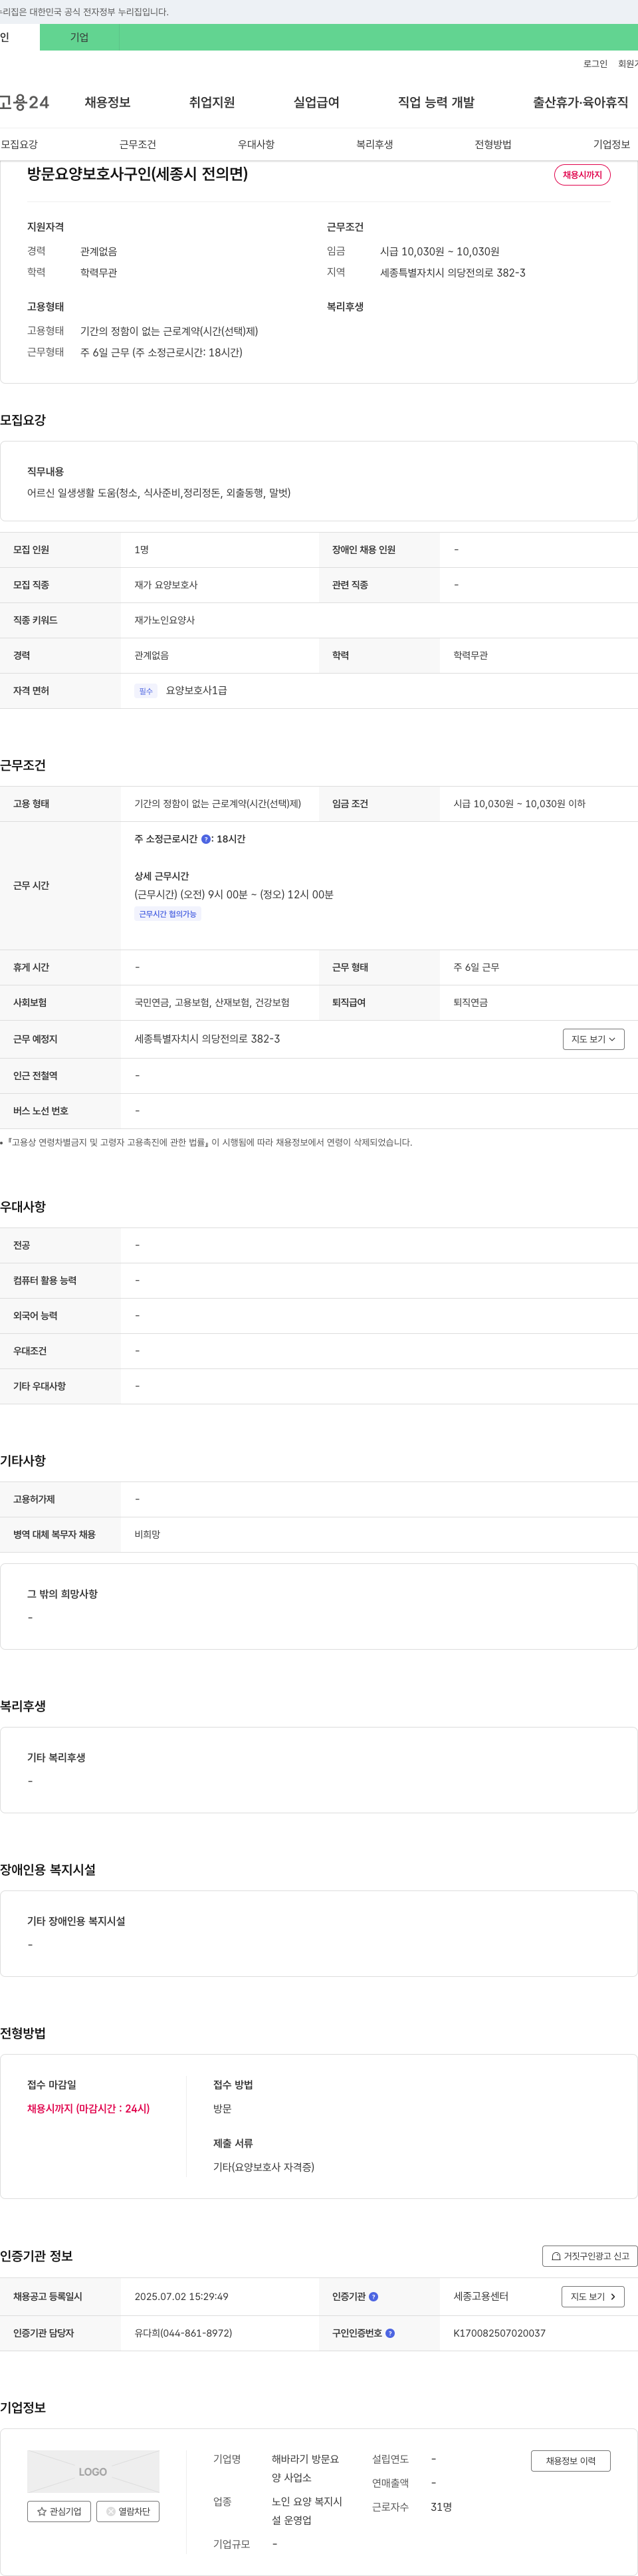Click the company name 해바라기 방문요양 사업소

[306, 2468]
